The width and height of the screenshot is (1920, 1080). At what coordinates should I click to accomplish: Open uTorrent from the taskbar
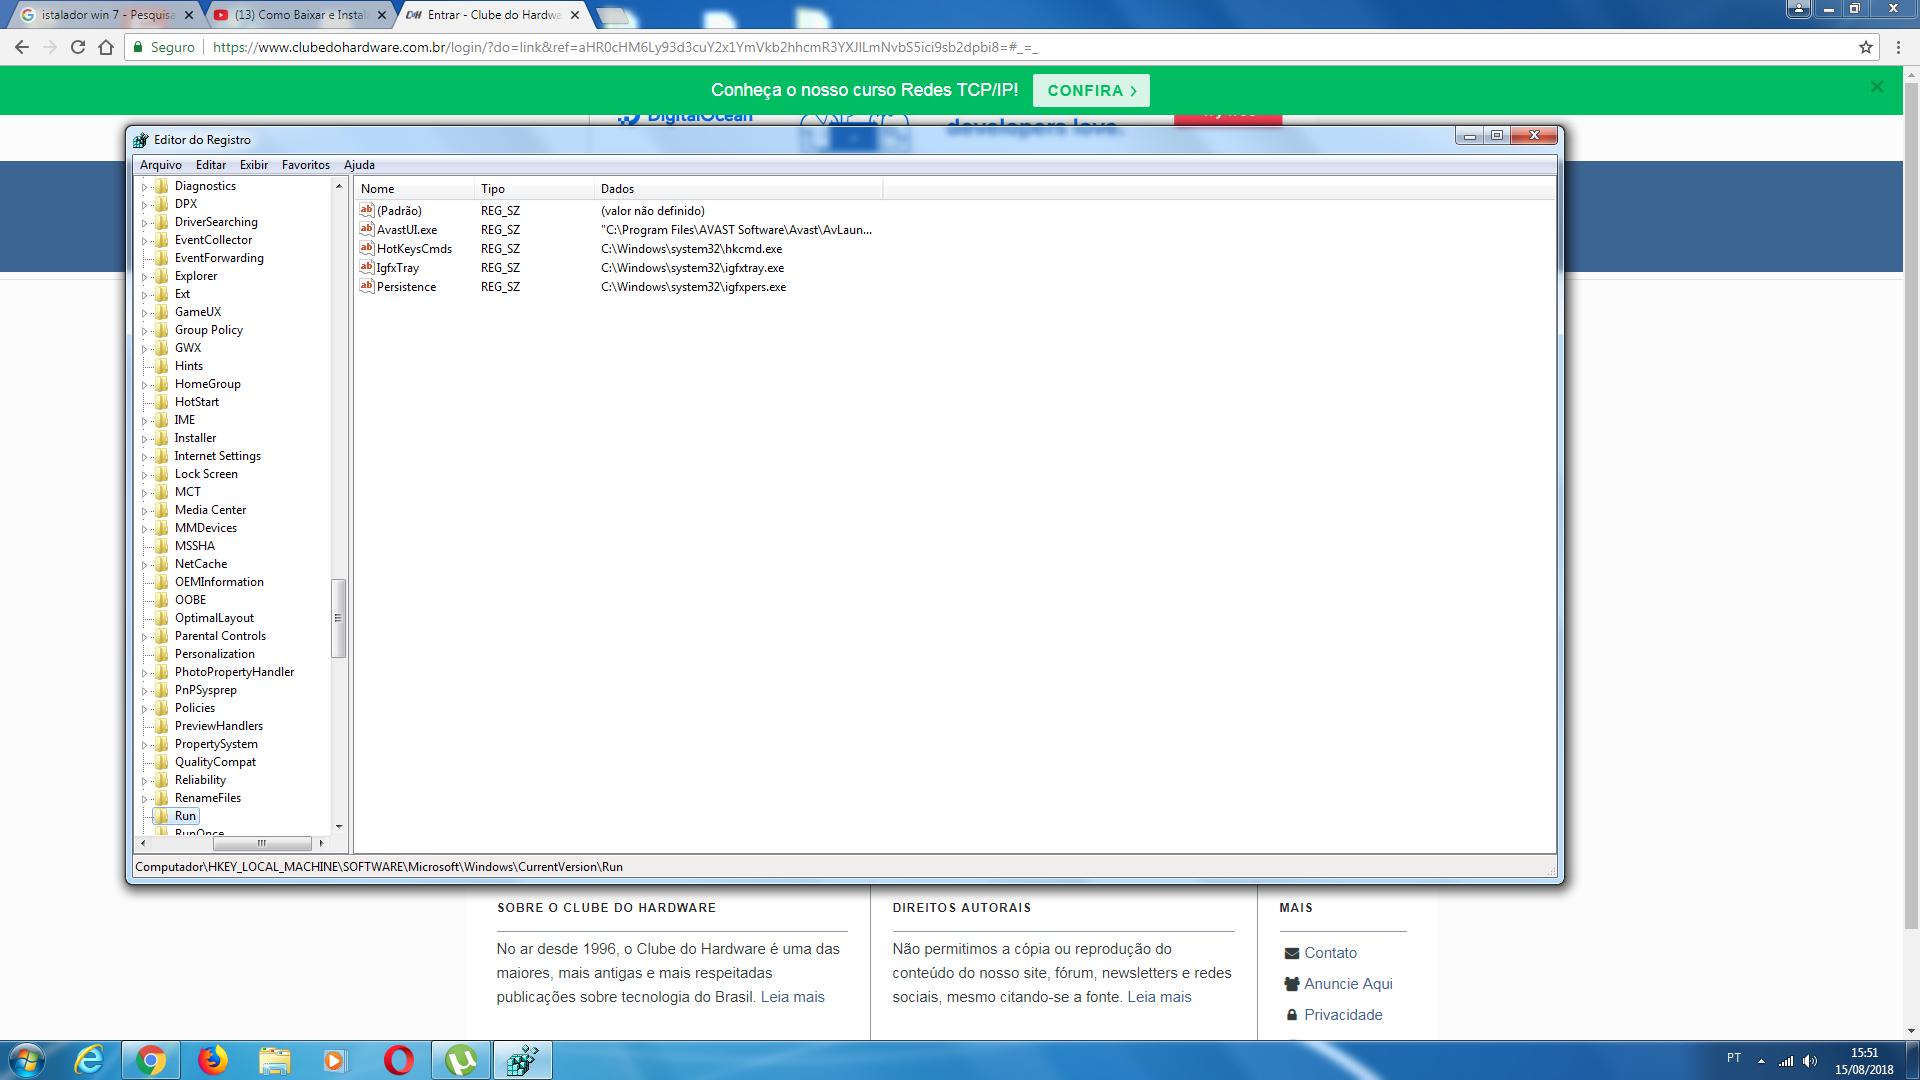[x=461, y=1060]
